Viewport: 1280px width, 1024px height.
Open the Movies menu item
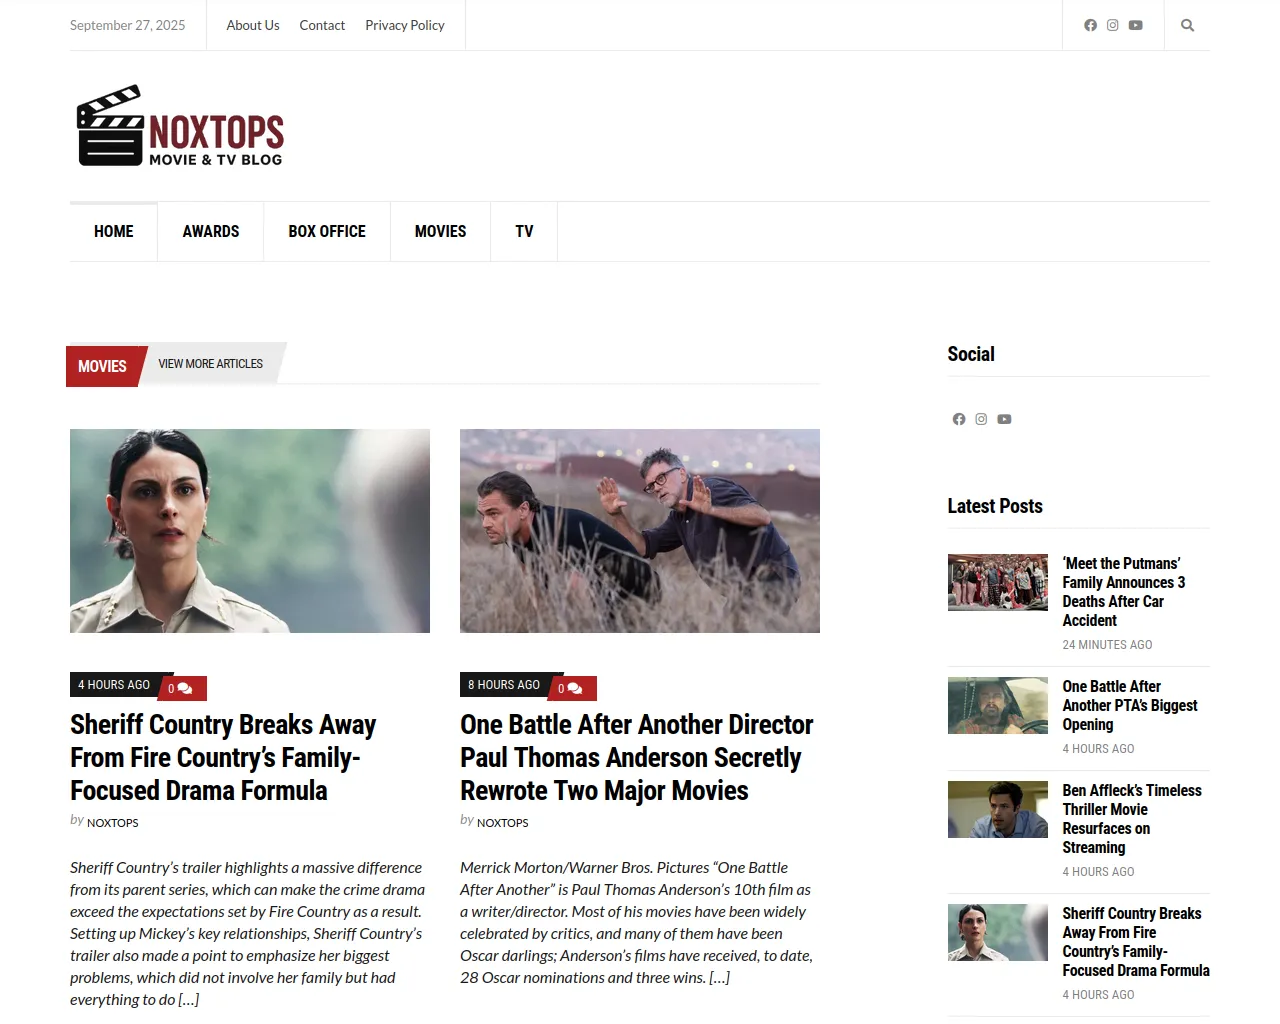[441, 231]
